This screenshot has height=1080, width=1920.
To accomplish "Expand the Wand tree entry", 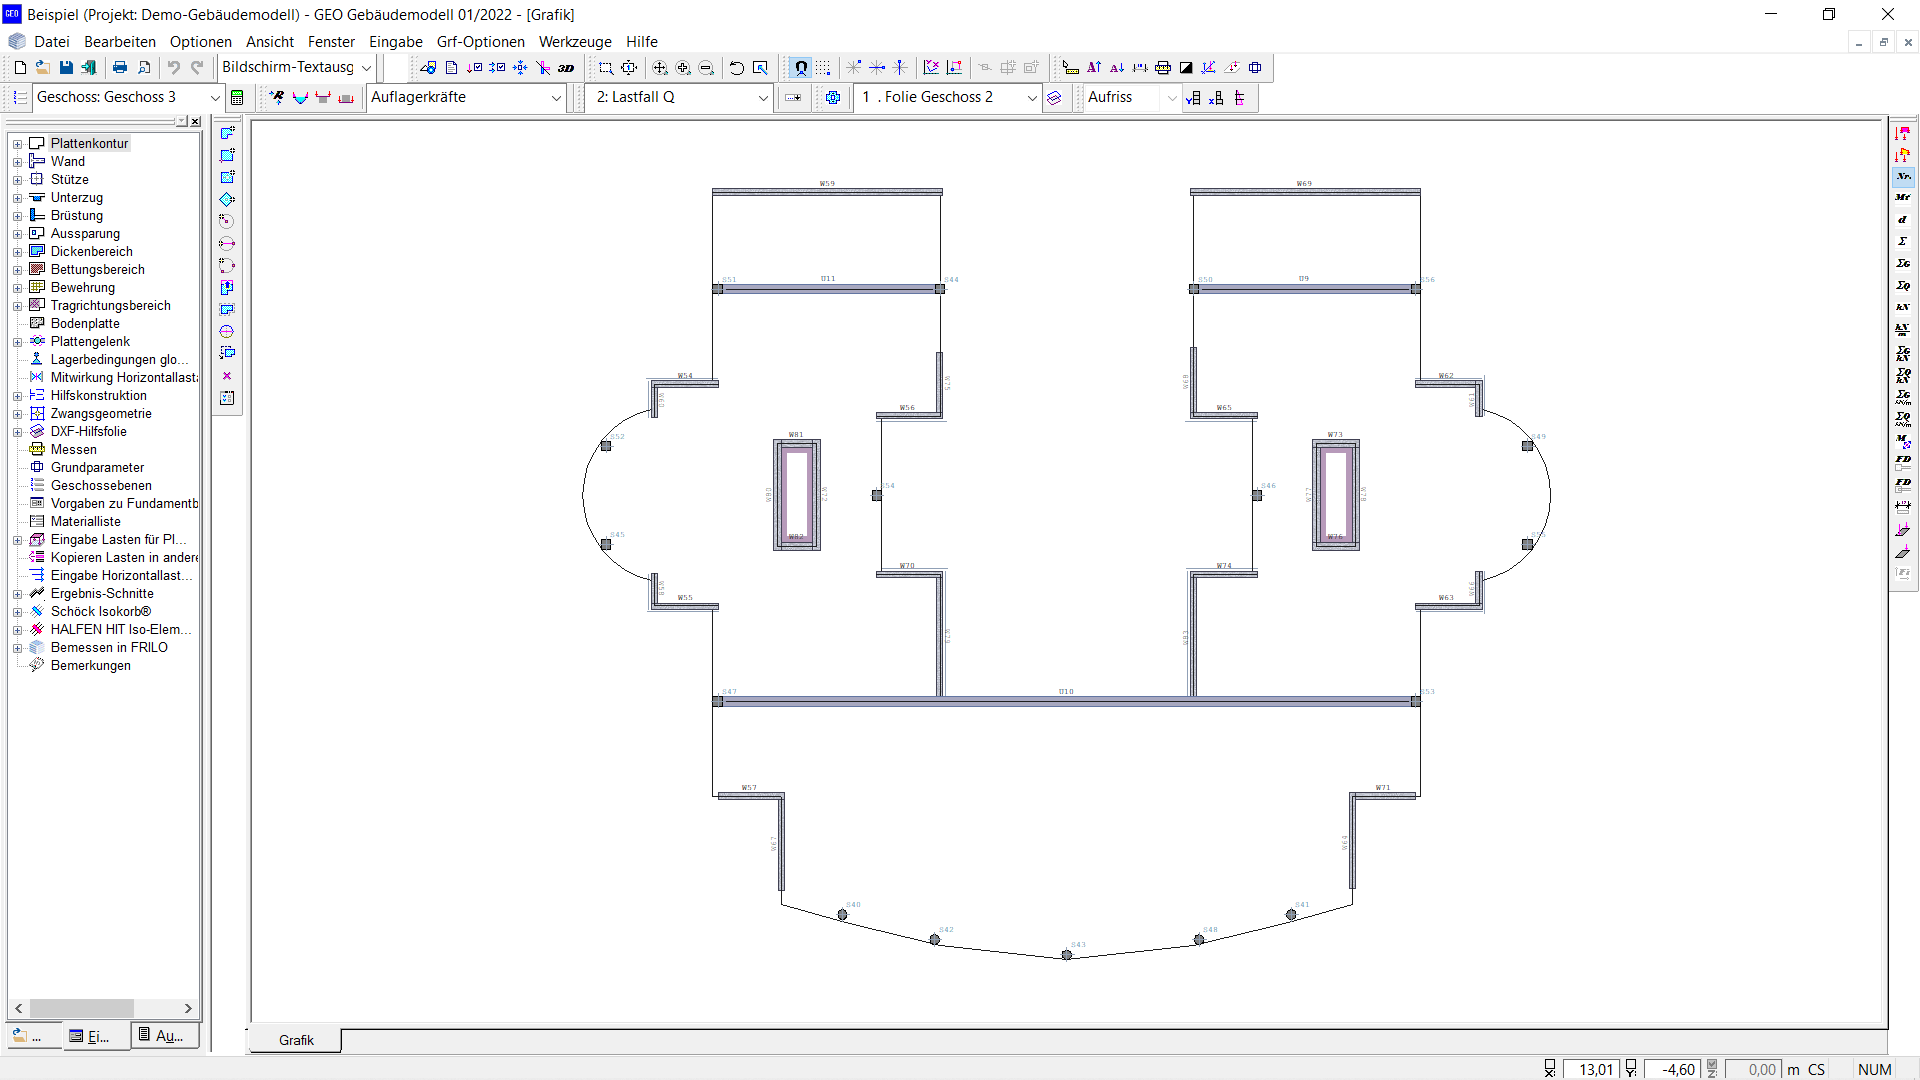I will (x=19, y=161).
